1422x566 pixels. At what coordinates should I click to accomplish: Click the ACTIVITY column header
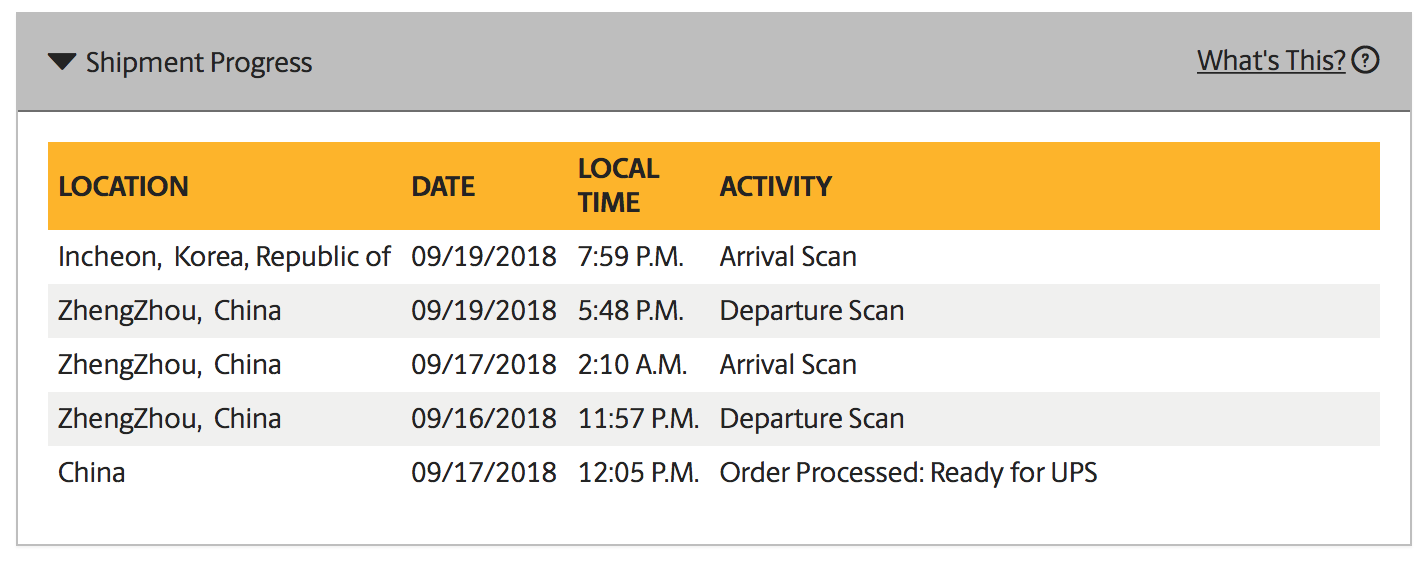coord(775,186)
